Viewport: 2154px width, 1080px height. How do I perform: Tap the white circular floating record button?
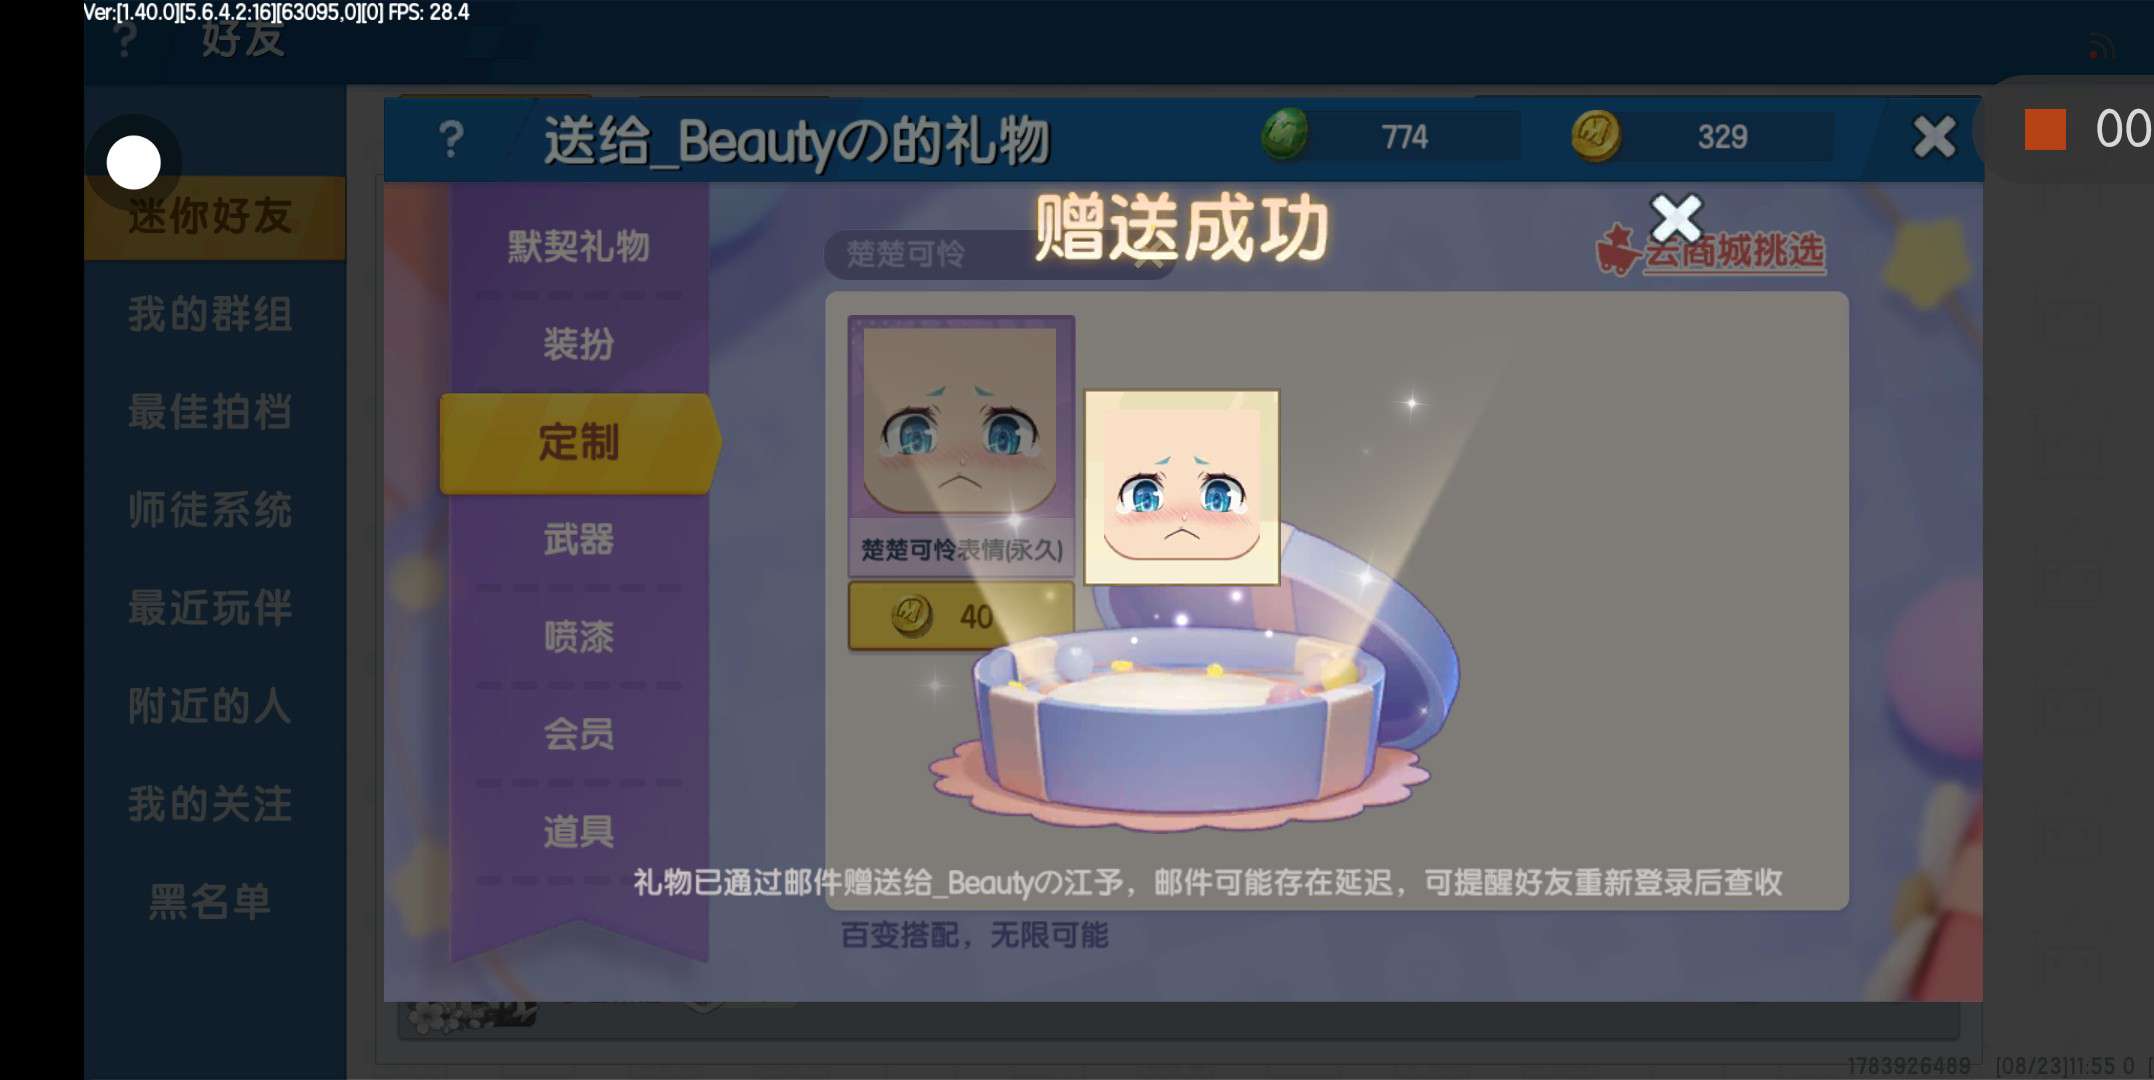click(133, 162)
